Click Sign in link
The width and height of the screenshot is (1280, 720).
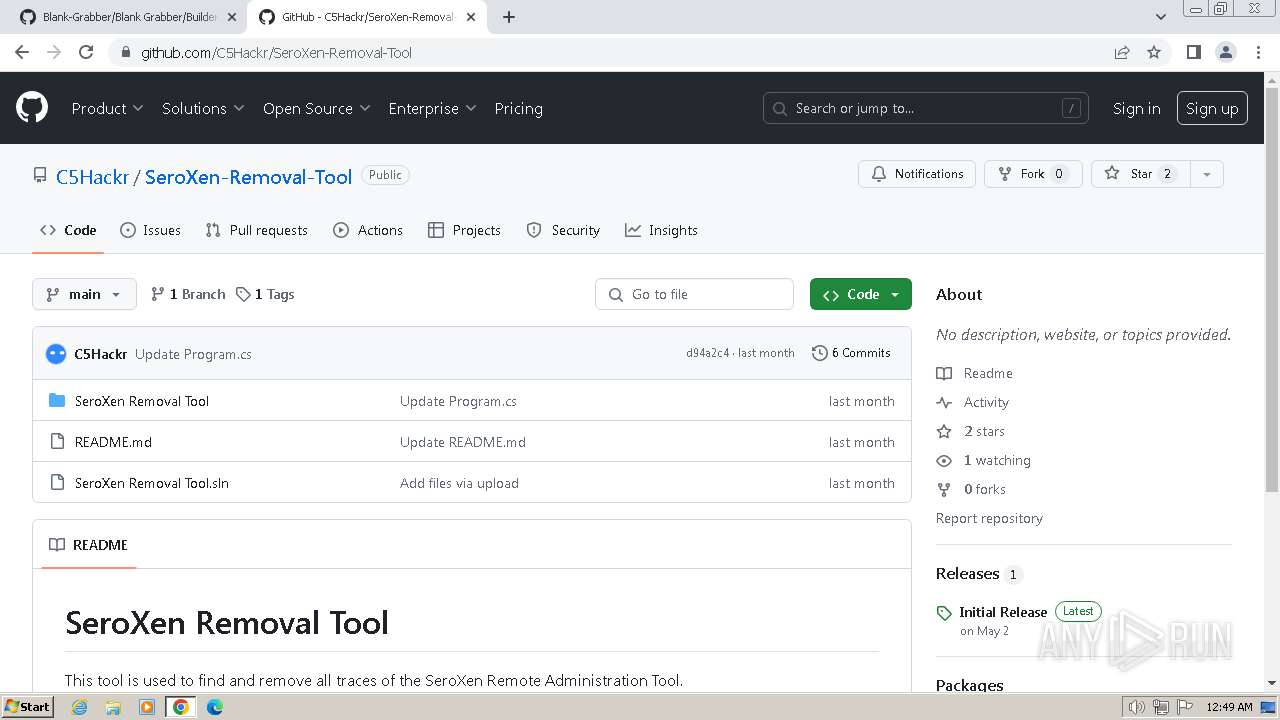pyautogui.click(x=1137, y=108)
